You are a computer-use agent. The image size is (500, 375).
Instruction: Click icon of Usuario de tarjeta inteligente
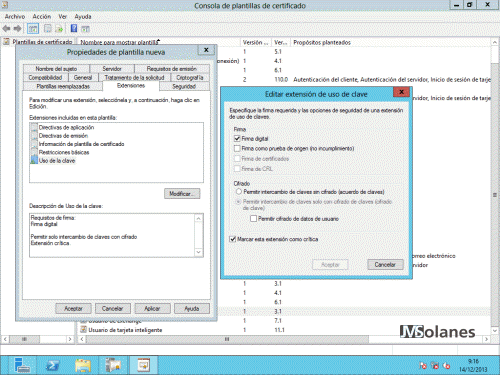[x=83, y=330]
